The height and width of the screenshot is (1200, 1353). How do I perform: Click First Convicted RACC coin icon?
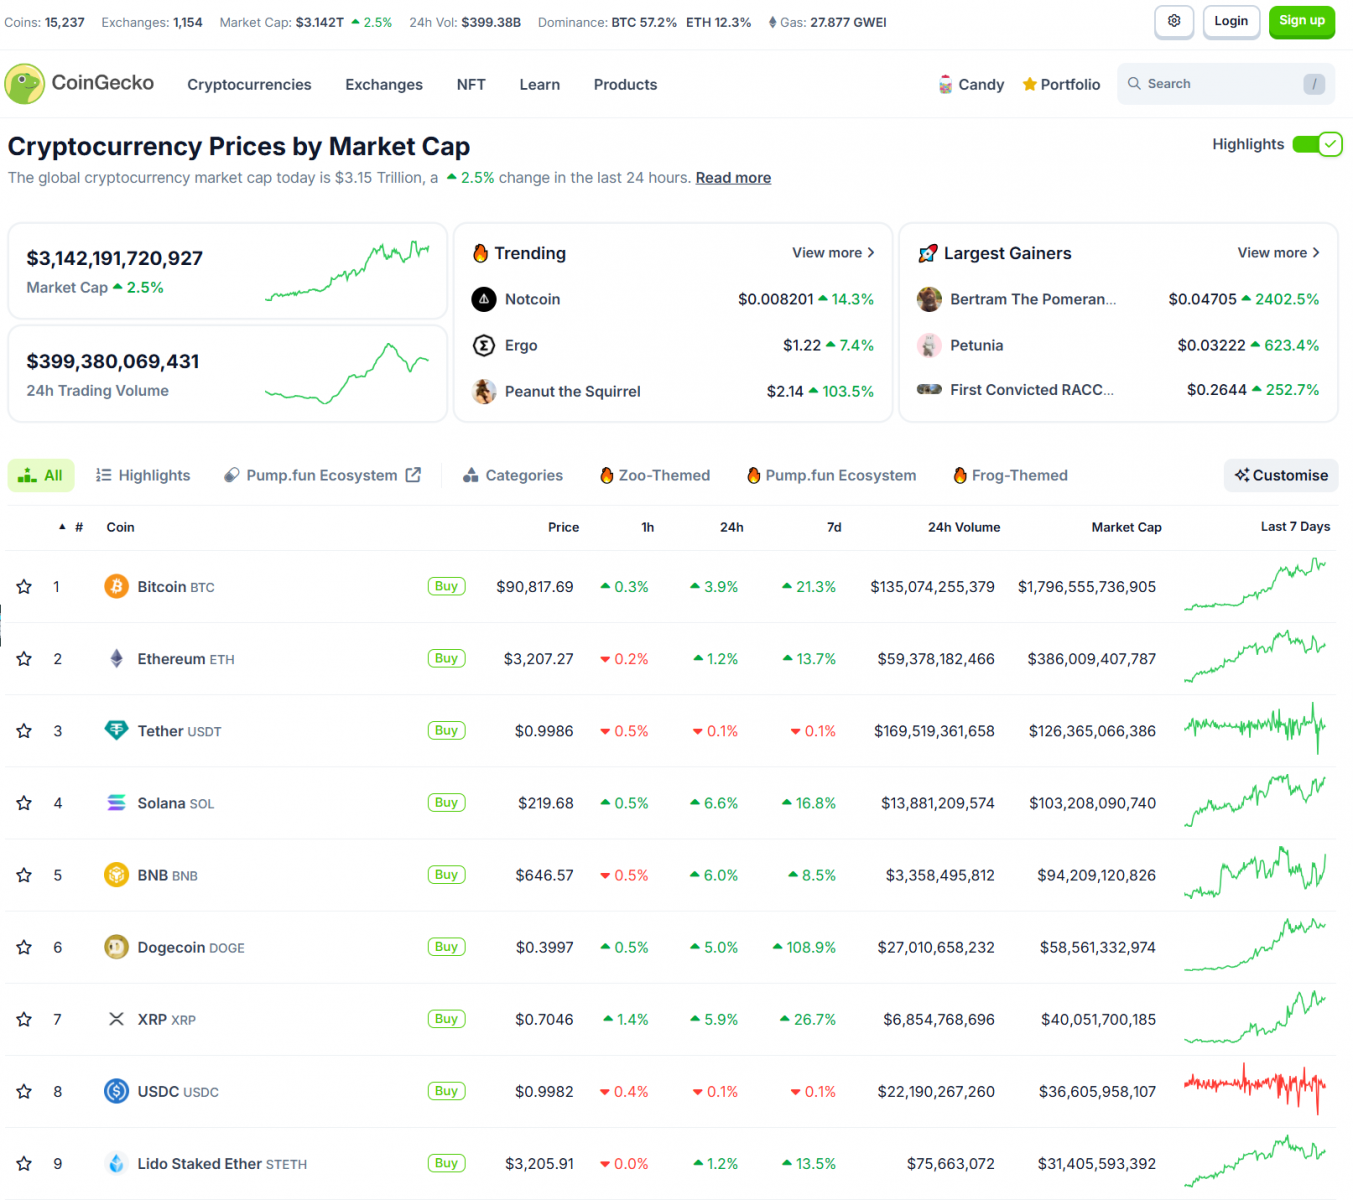pos(929,389)
